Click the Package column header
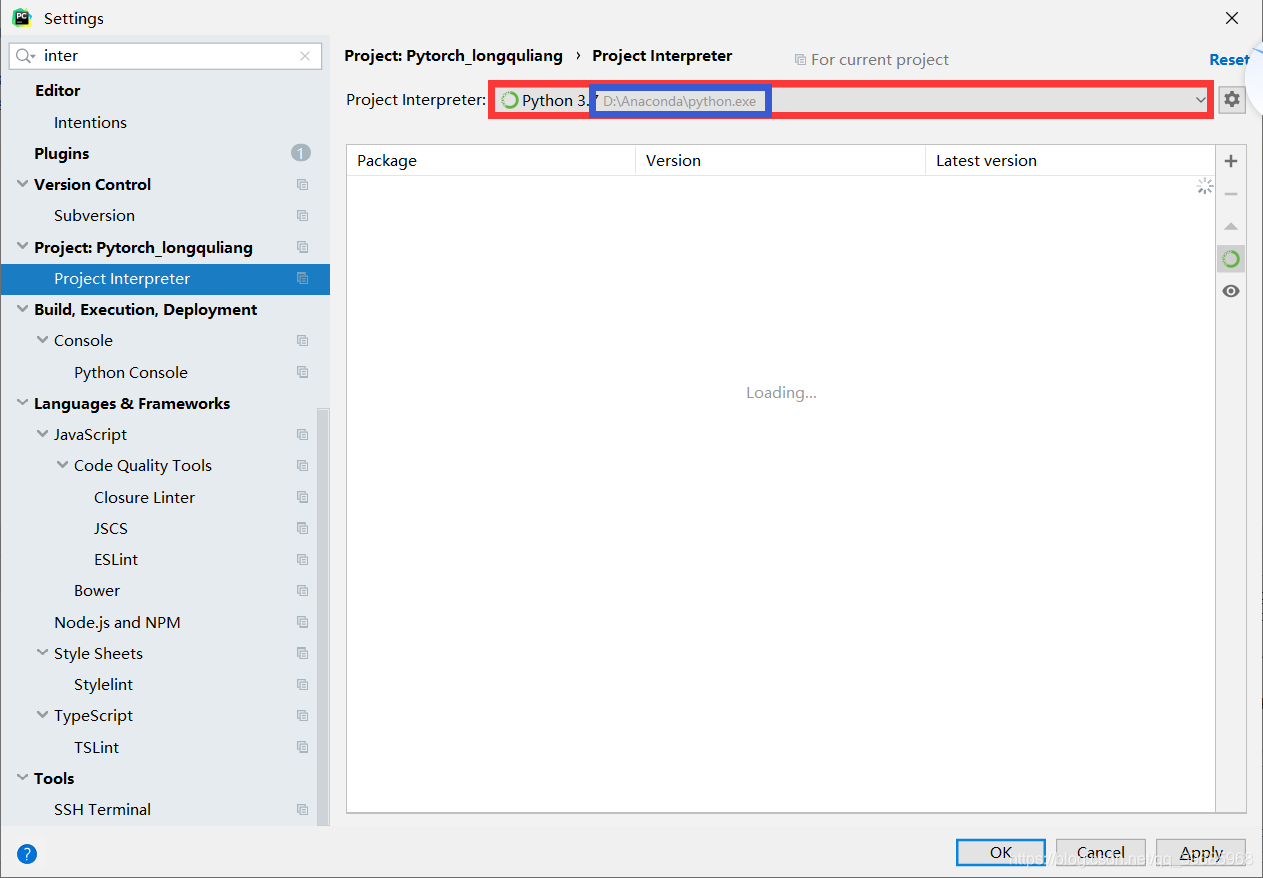This screenshot has width=1263, height=878. click(x=491, y=161)
